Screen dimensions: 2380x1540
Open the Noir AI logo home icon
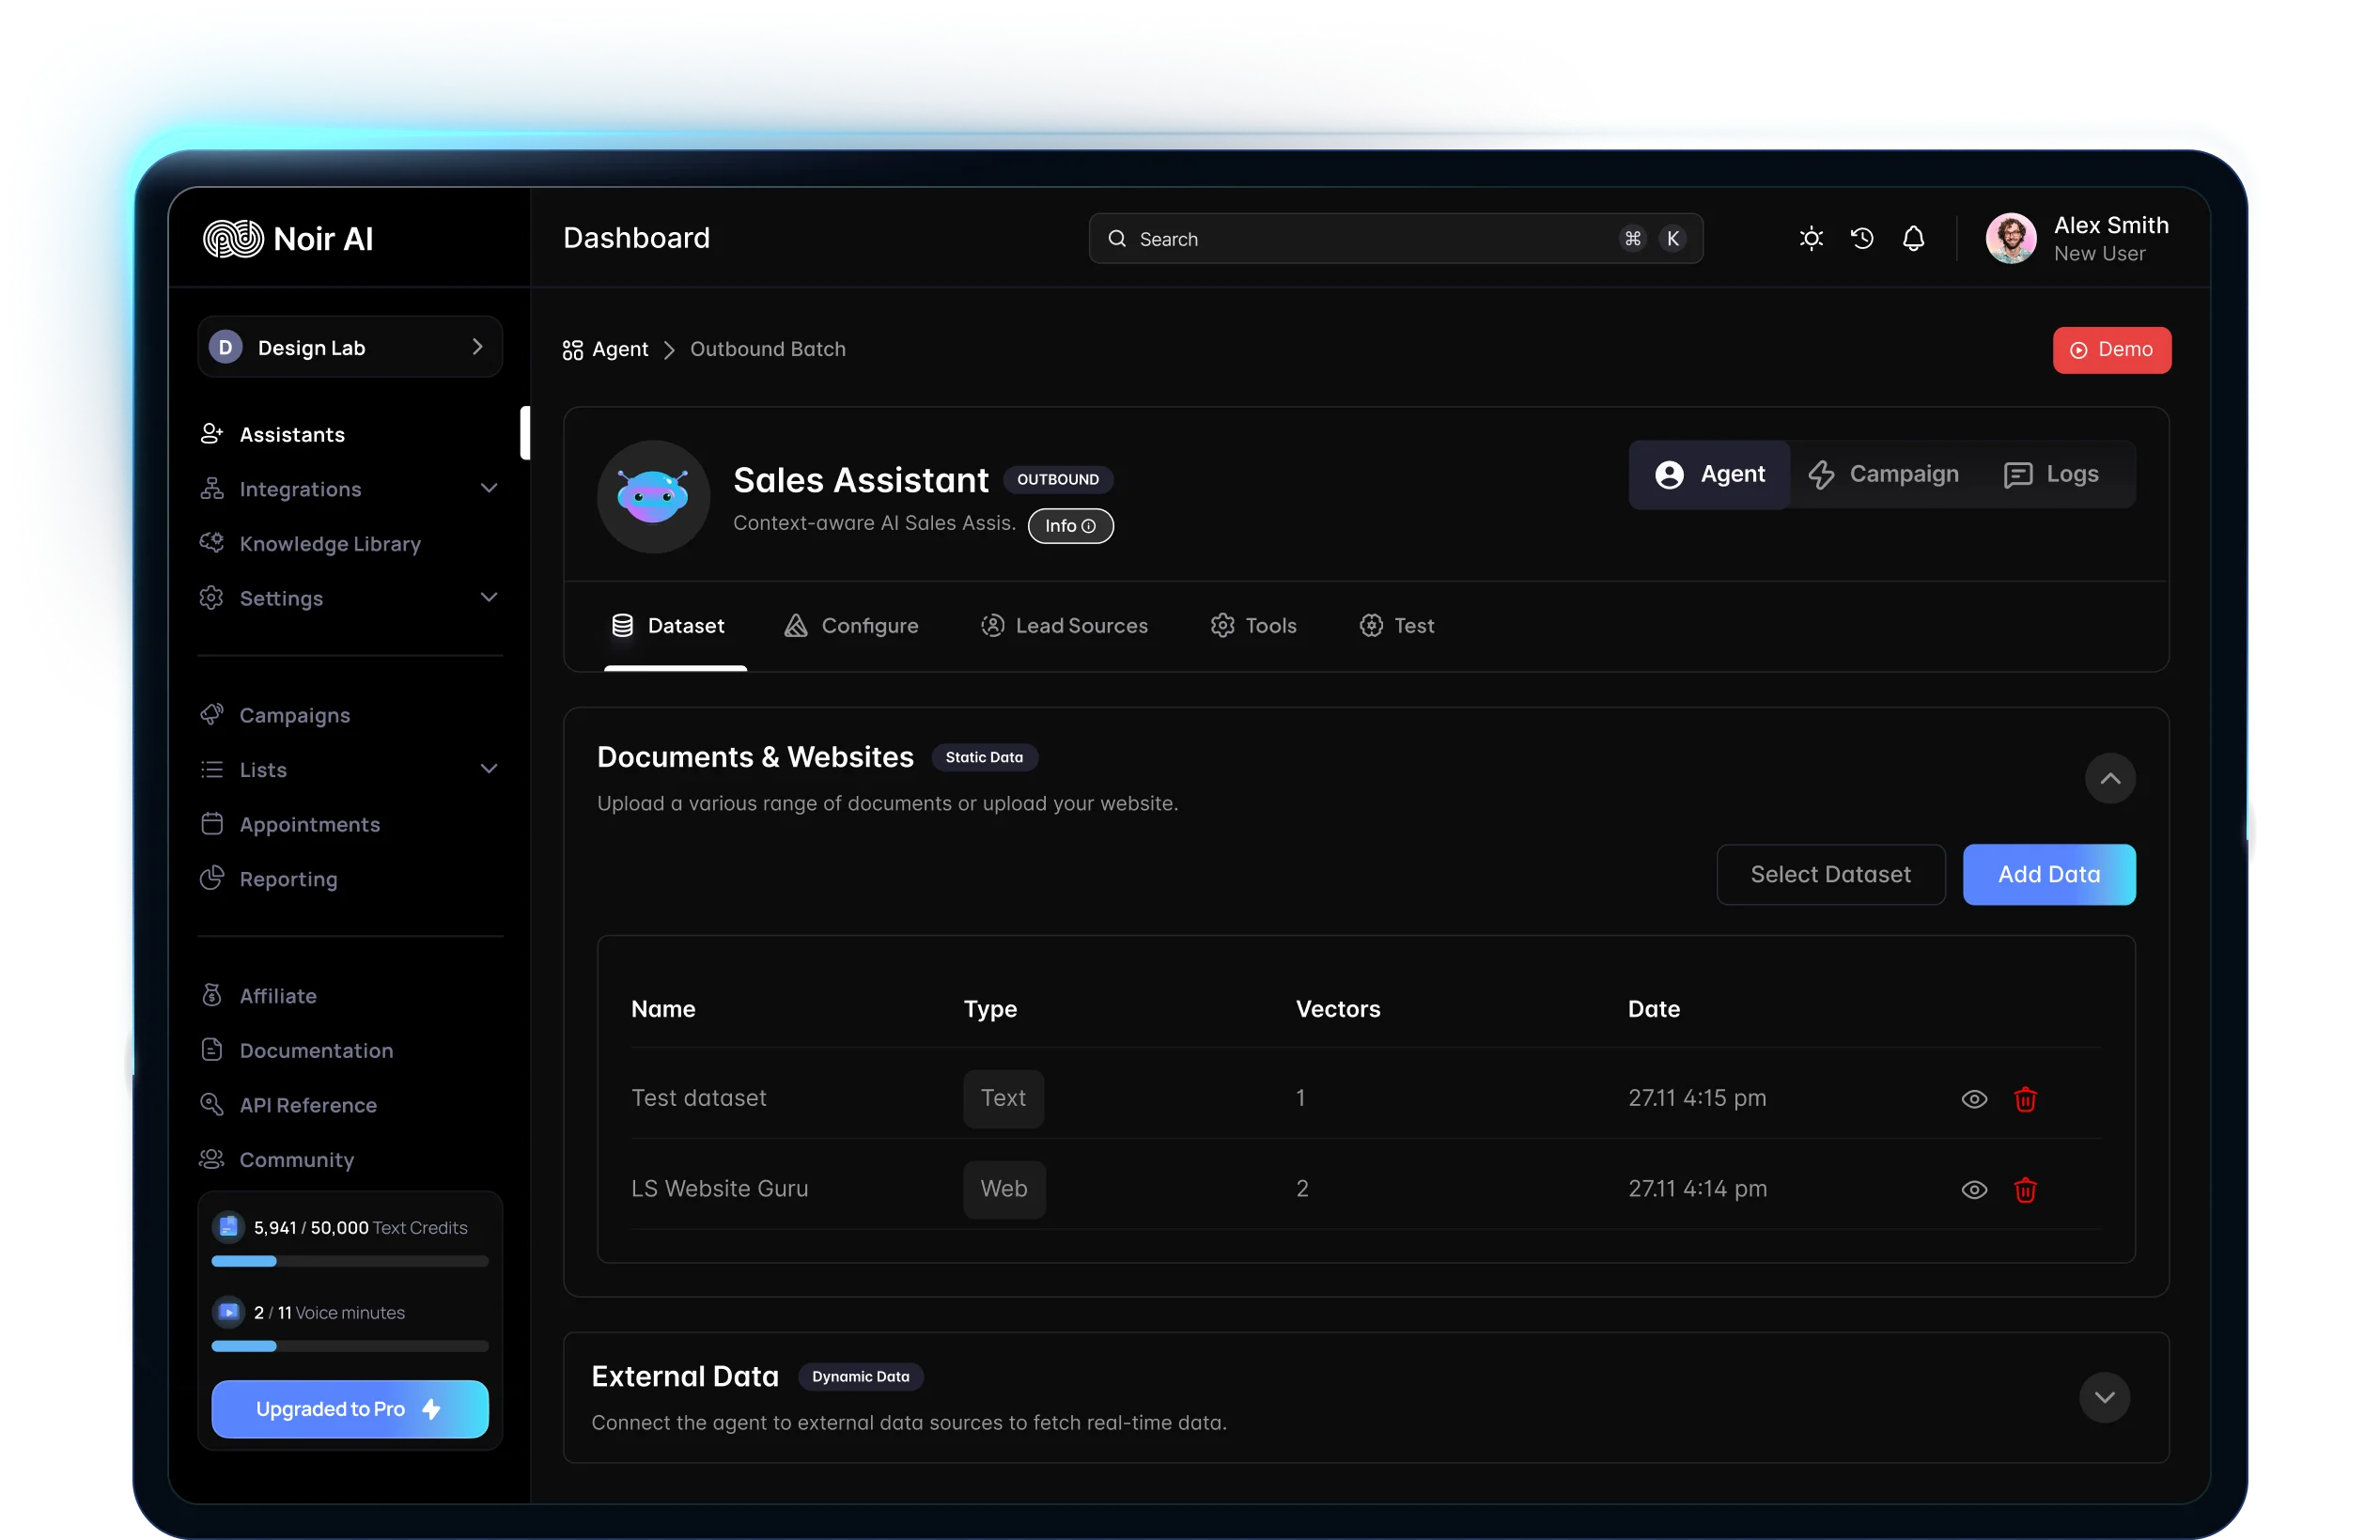231,238
